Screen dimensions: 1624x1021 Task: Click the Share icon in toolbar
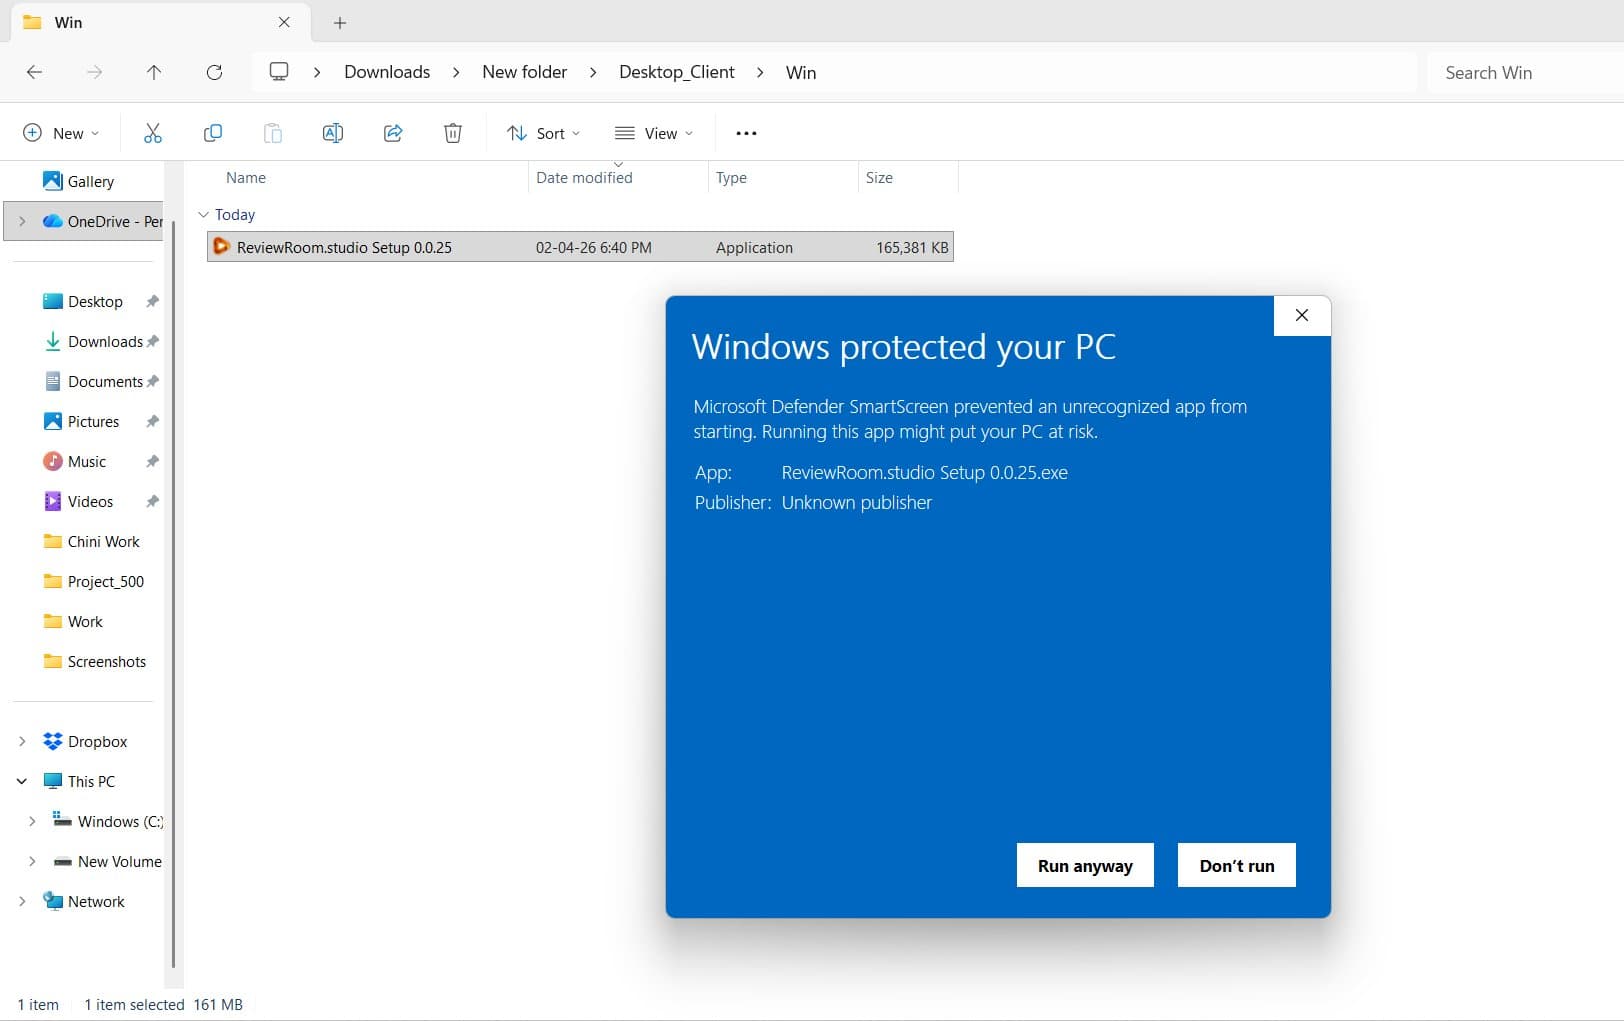(393, 133)
